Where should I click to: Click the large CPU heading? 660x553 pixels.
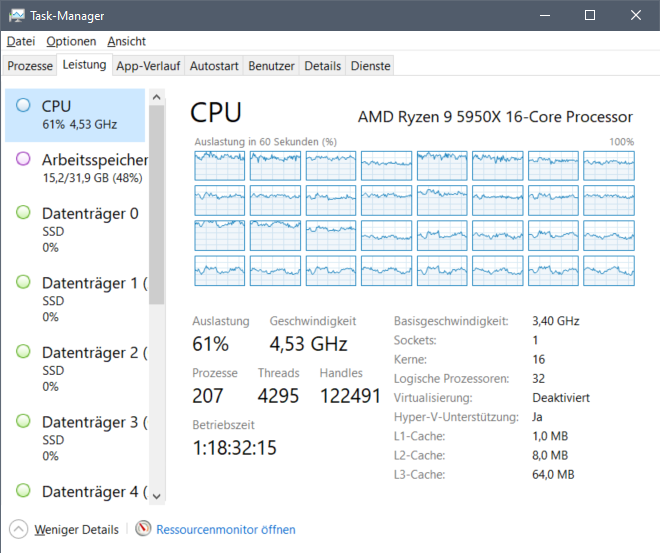pos(216,113)
